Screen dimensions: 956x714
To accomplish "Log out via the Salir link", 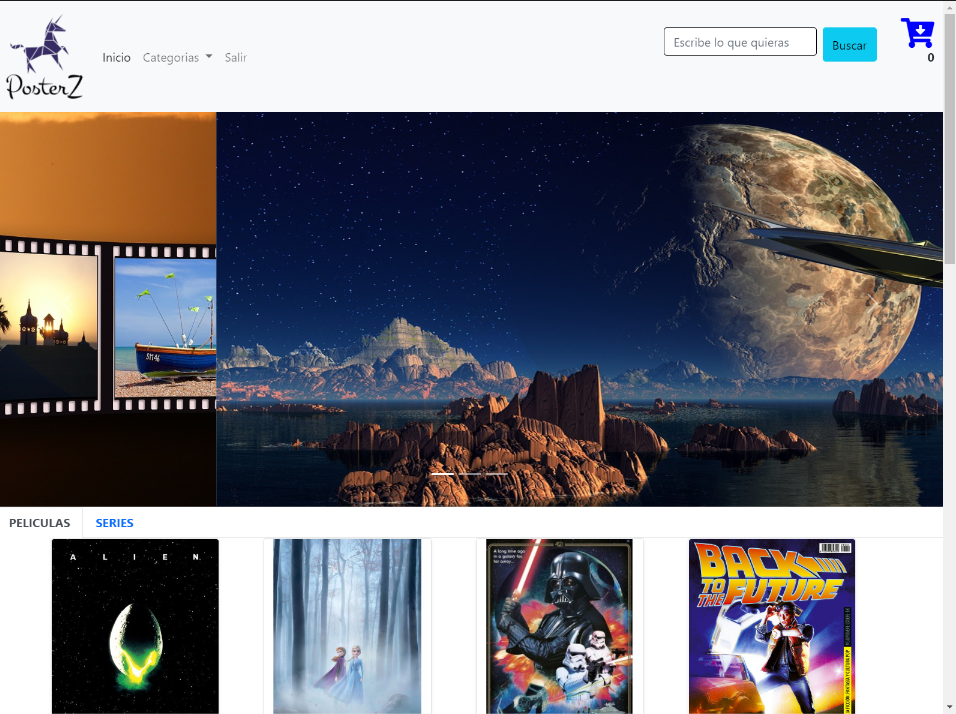I will [235, 58].
